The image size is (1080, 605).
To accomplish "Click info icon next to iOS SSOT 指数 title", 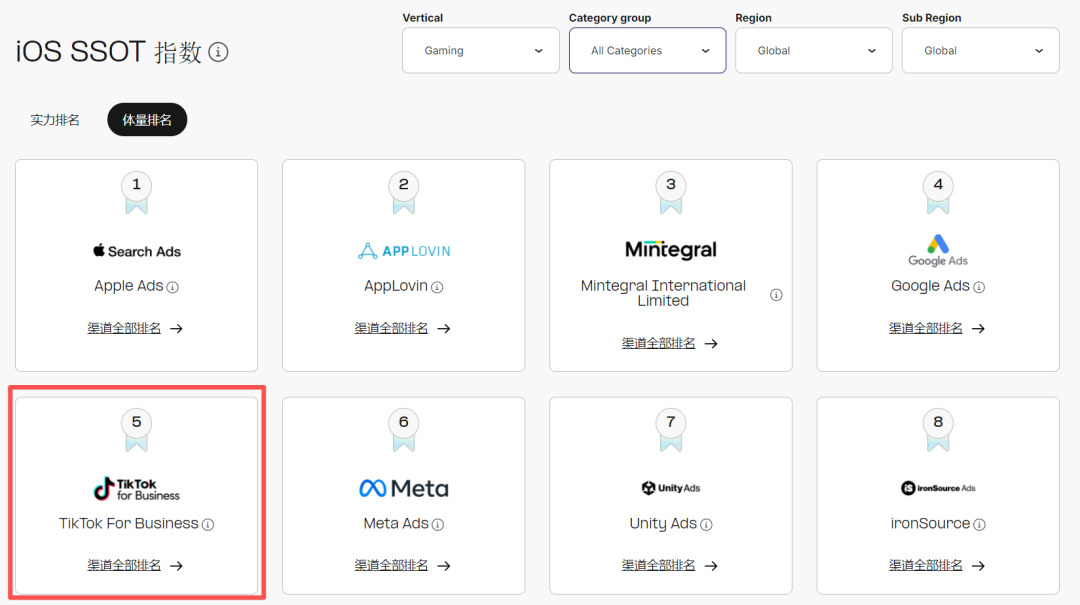I will (218, 52).
